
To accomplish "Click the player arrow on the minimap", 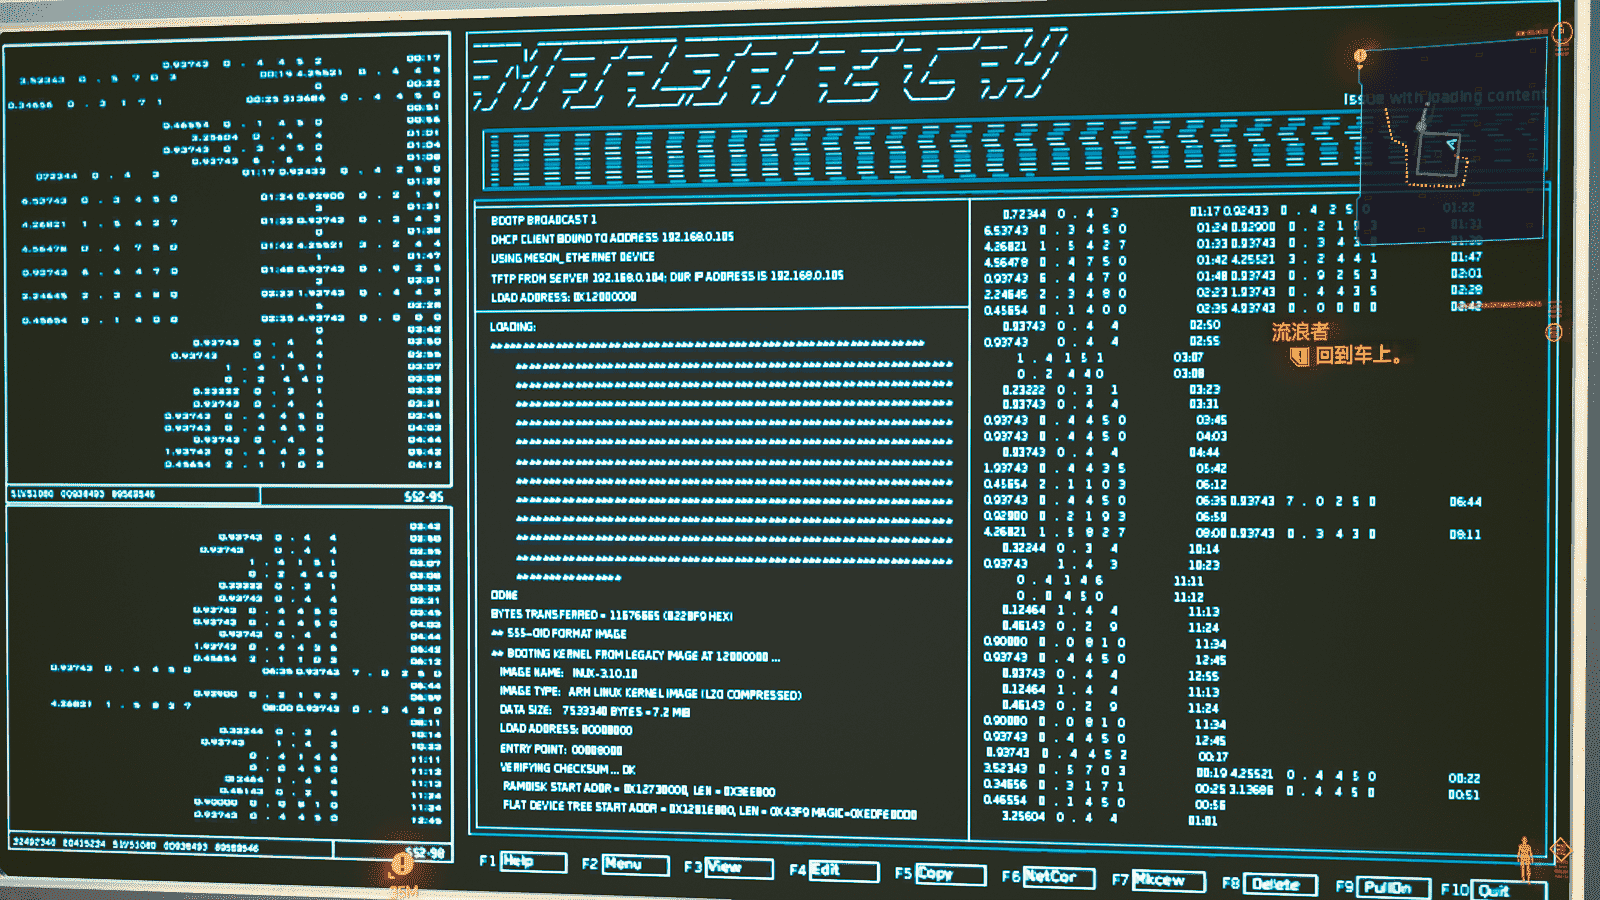I will coord(1451,146).
